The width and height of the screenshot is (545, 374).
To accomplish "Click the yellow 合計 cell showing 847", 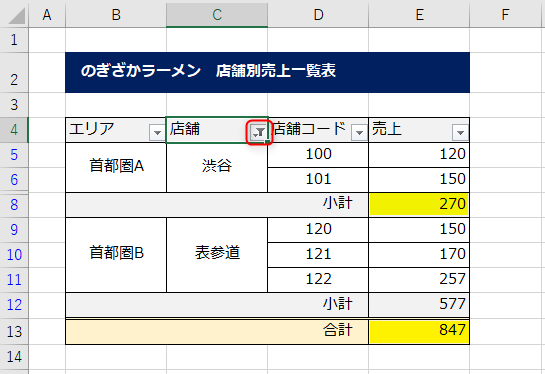I will click(419, 331).
